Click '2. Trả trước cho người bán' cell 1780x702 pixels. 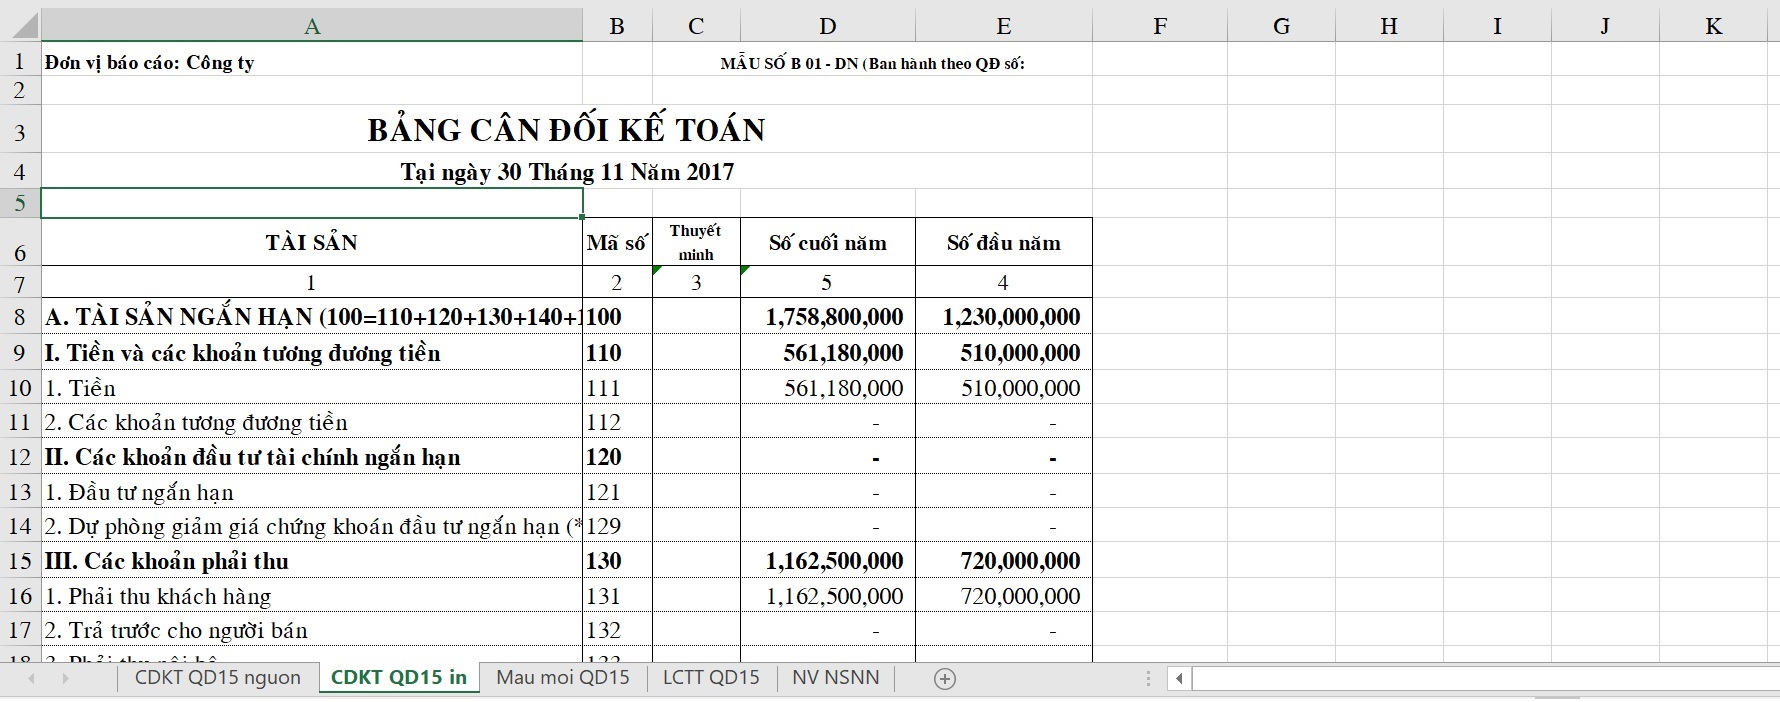coord(312,630)
